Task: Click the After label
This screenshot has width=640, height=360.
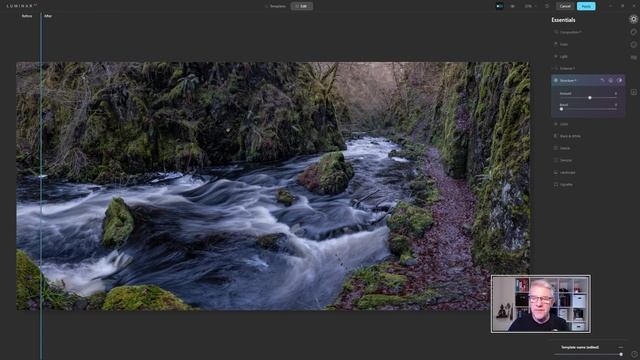Action: point(48,16)
